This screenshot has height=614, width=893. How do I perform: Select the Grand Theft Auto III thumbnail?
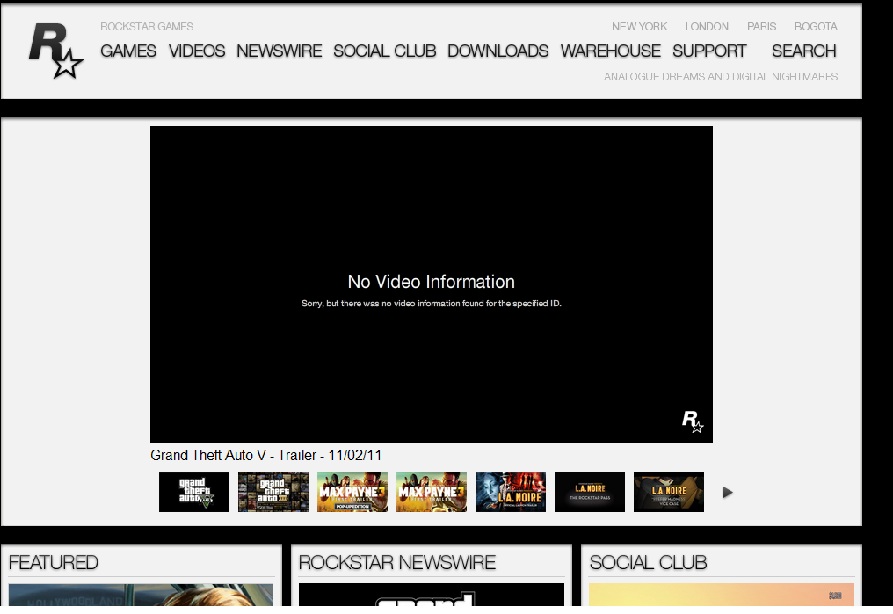pos(273,492)
